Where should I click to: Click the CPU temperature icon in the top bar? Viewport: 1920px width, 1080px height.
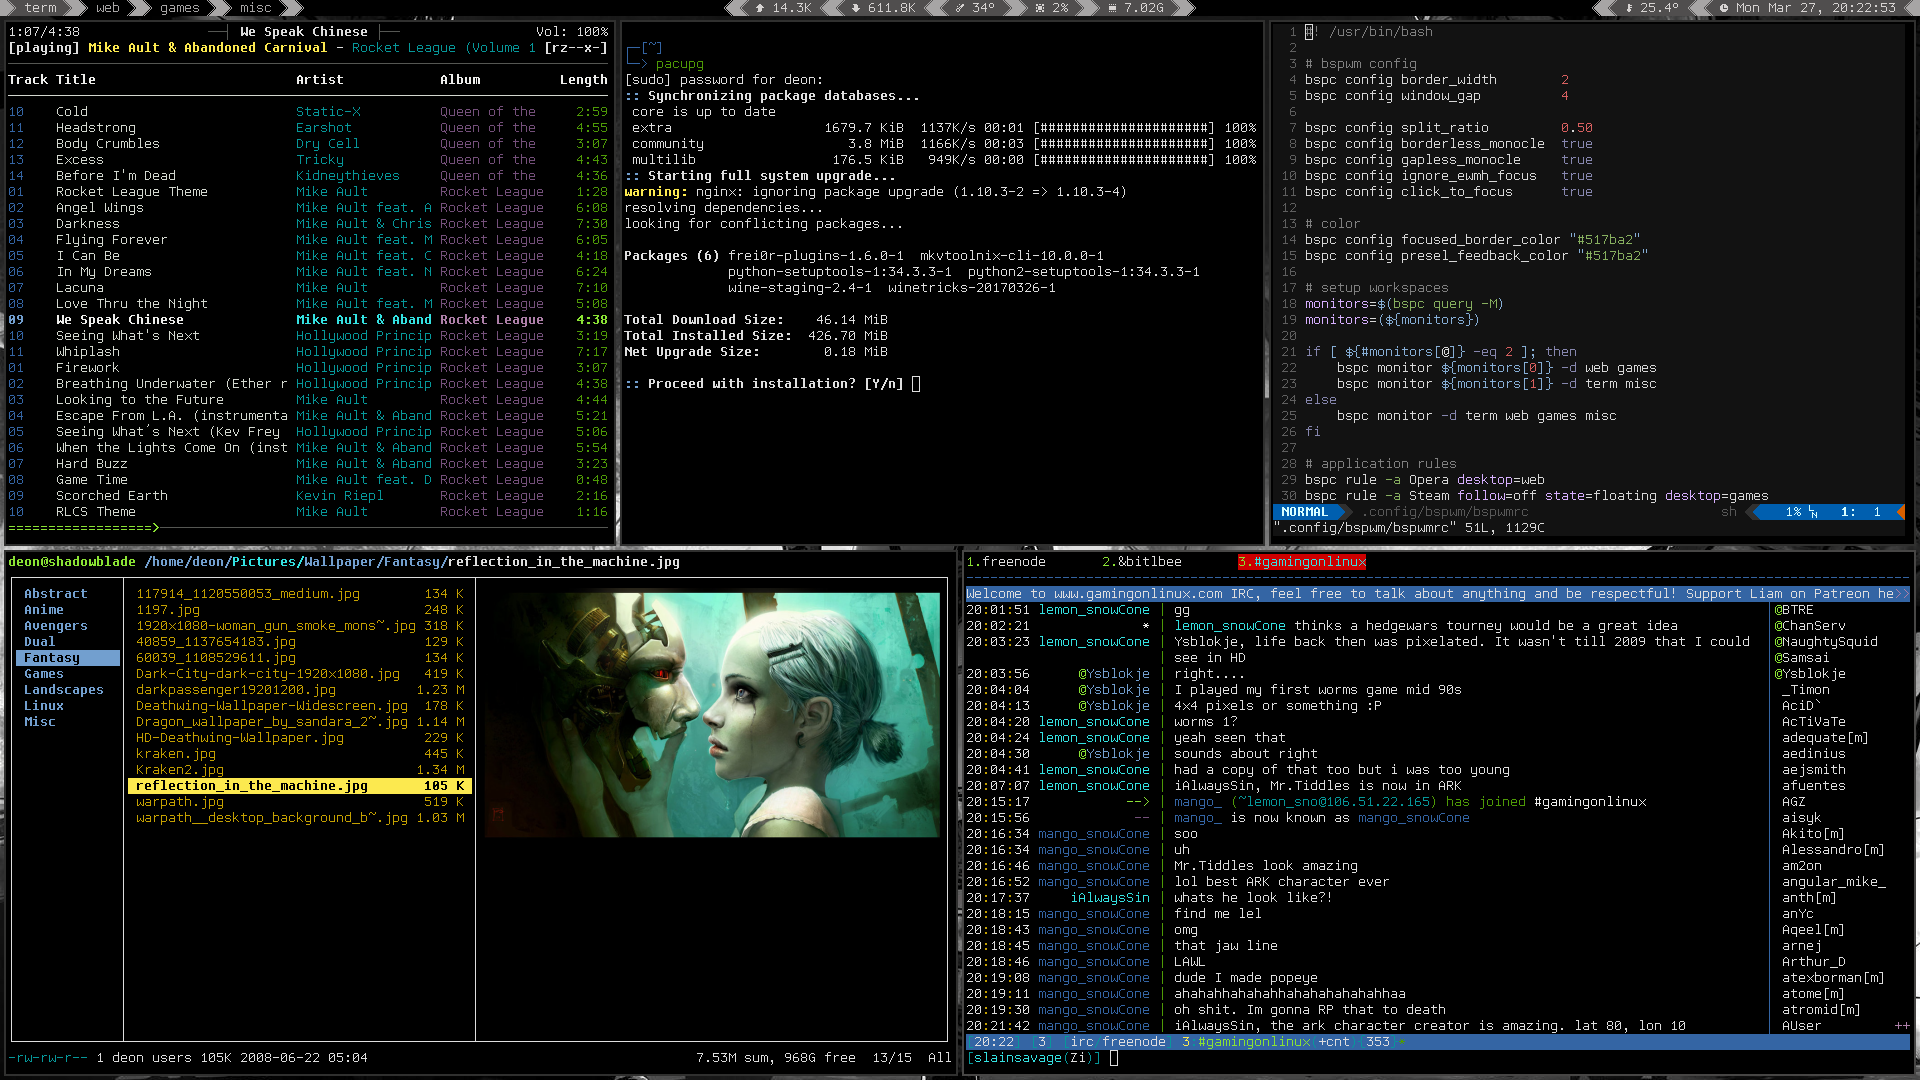(959, 8)
